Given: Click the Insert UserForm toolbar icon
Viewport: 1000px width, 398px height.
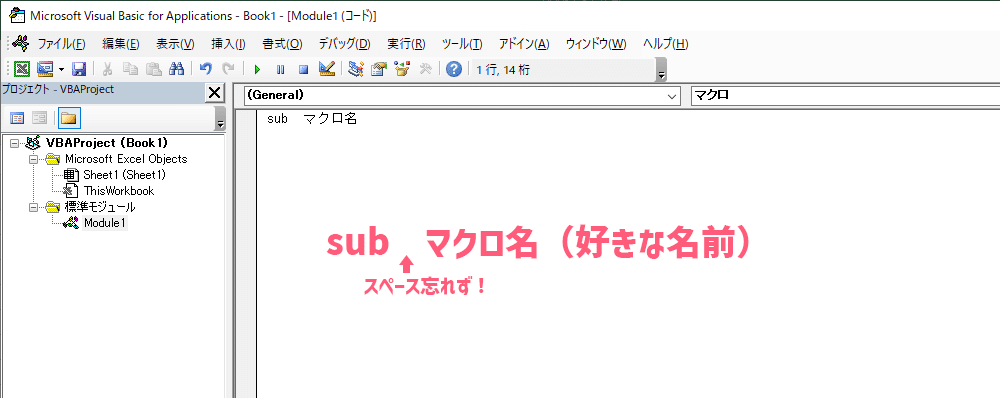Looking at the screenshot, I should pyautogui.click(x=45, y=69).
